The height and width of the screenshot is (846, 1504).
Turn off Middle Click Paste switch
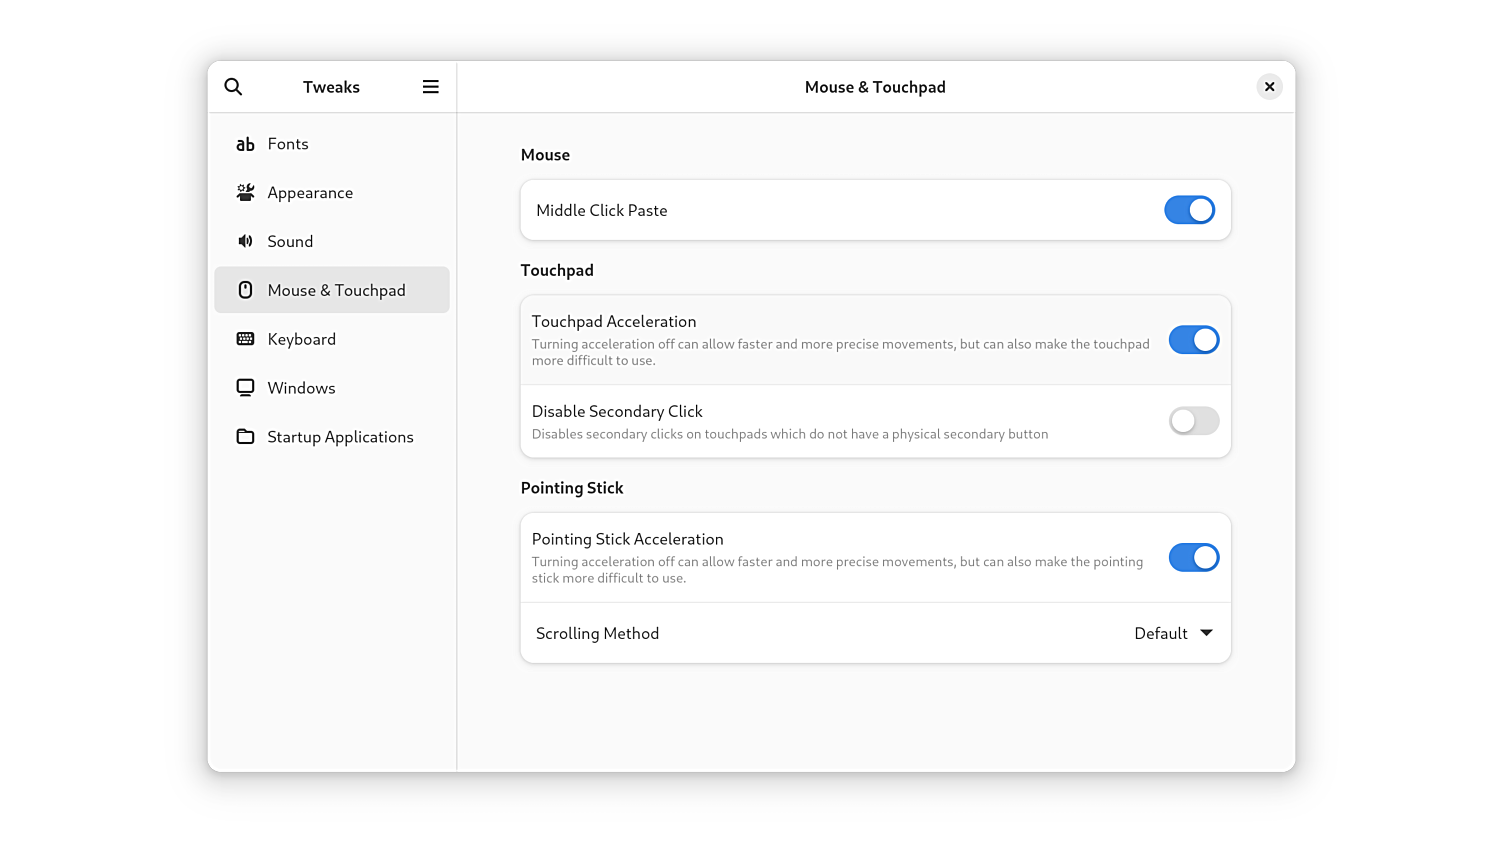click(x=1189, y=210)
